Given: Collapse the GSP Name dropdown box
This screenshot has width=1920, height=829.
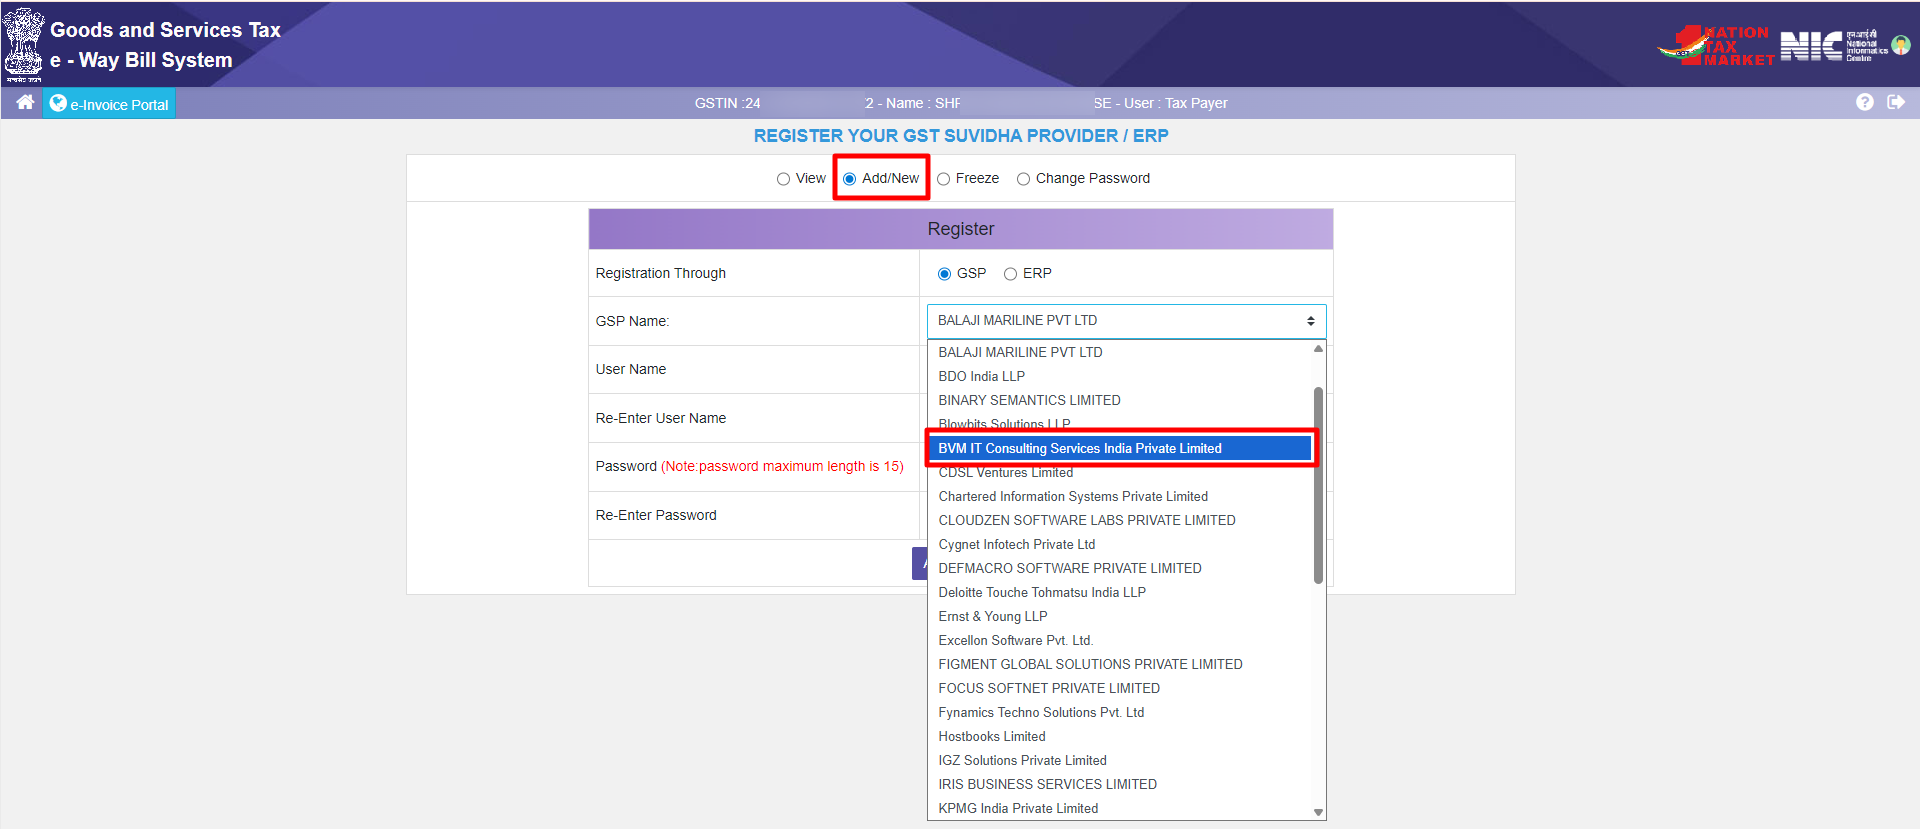Looking at the screenshot, I should click(1126, 321).
